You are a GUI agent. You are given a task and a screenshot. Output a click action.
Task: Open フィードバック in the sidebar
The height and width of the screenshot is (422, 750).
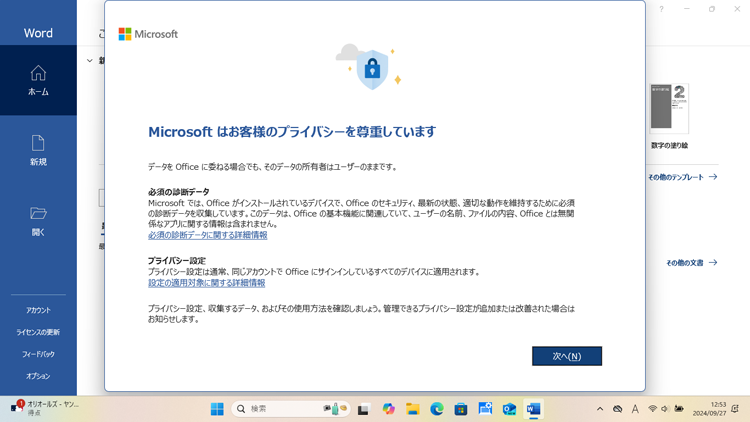coord(38,354)
